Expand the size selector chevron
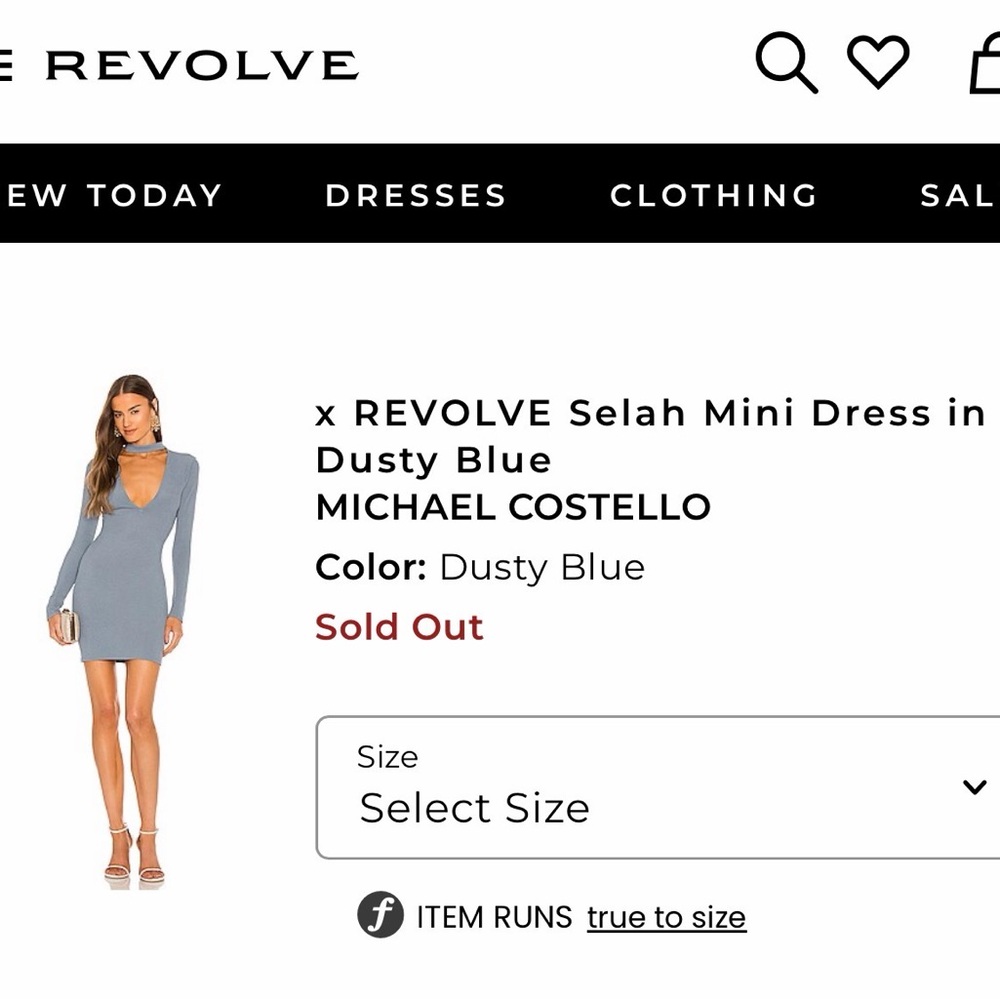 (973, 787)
